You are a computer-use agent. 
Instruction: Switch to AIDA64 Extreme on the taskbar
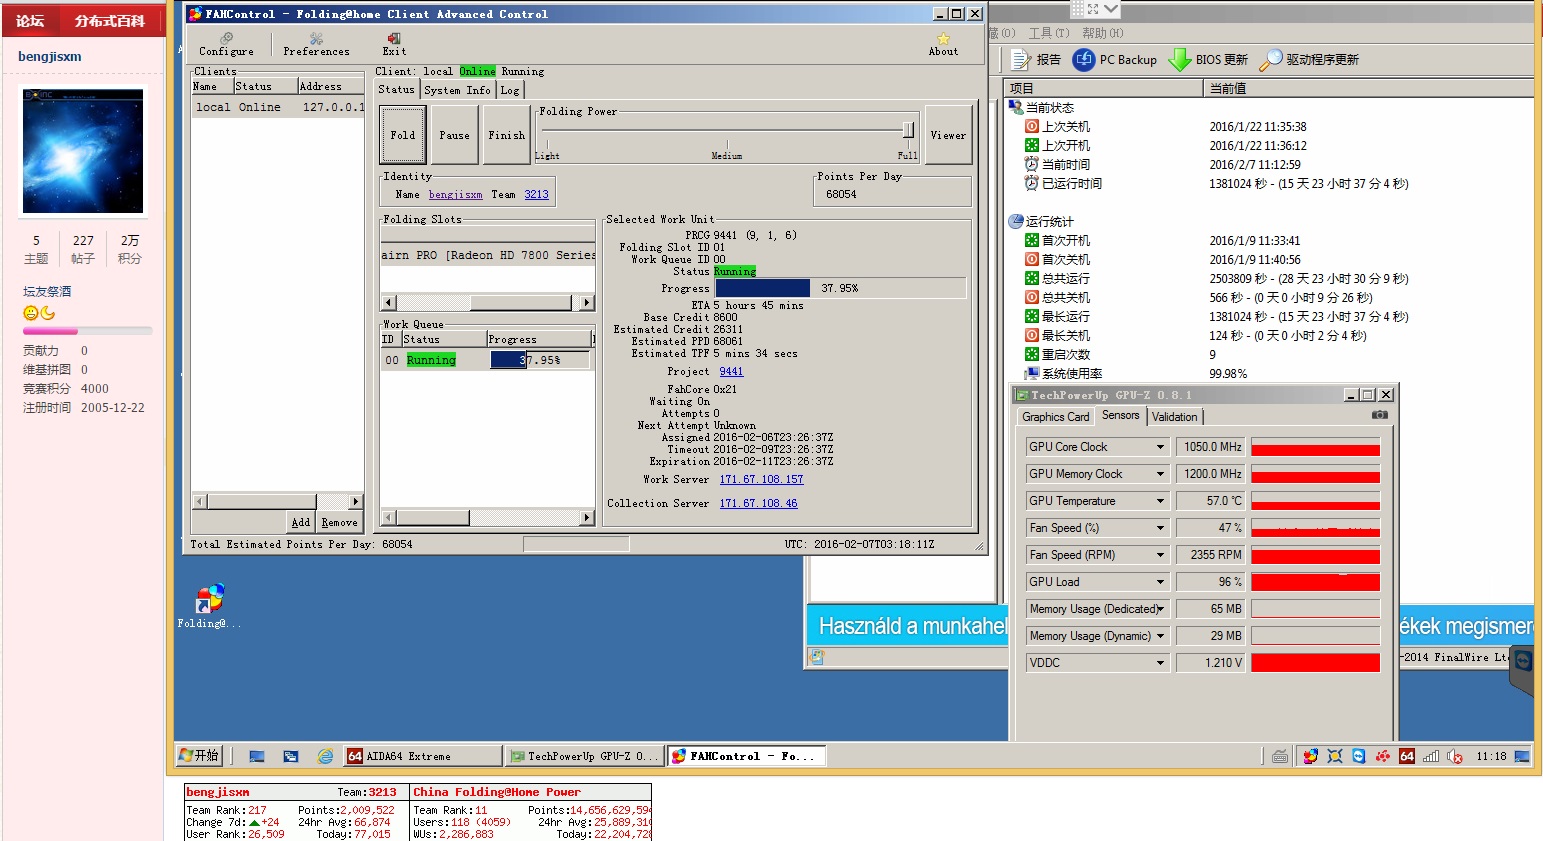(x=422, y=756)
